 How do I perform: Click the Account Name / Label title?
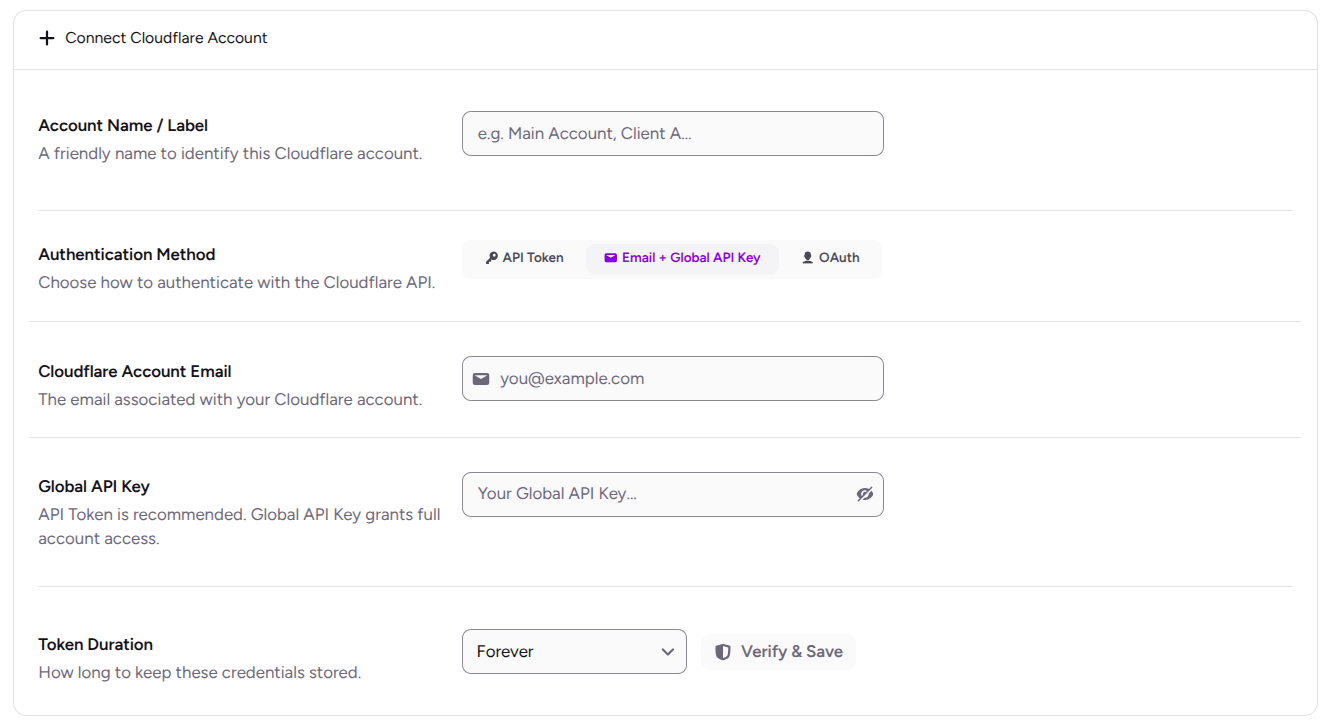(123, 125)
